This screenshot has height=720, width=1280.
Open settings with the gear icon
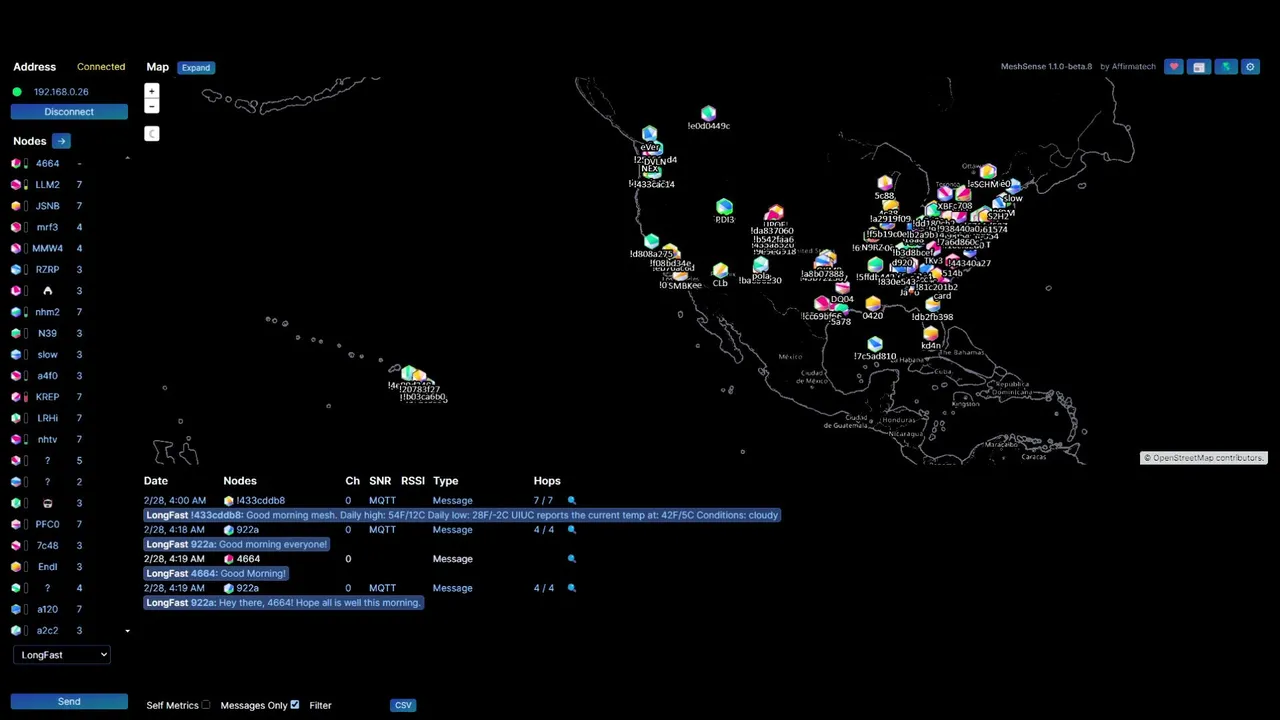click(1250, 67)
